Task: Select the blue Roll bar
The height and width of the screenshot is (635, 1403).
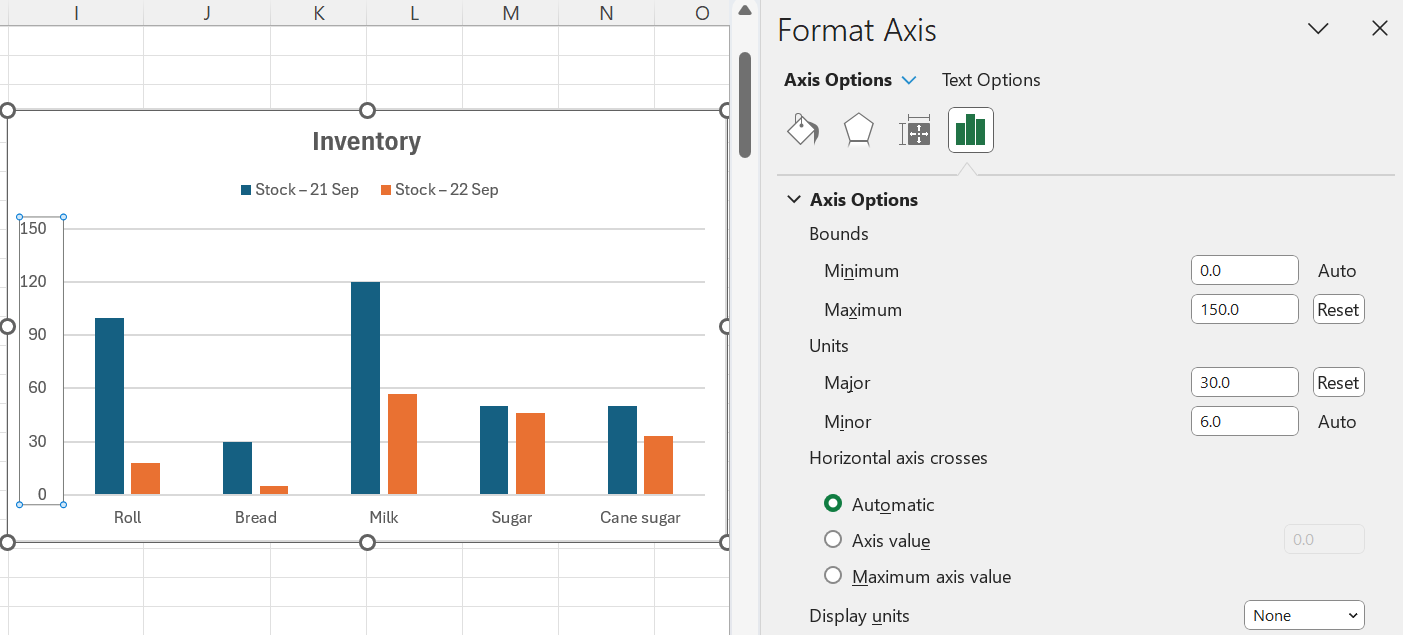Action: 109,406
